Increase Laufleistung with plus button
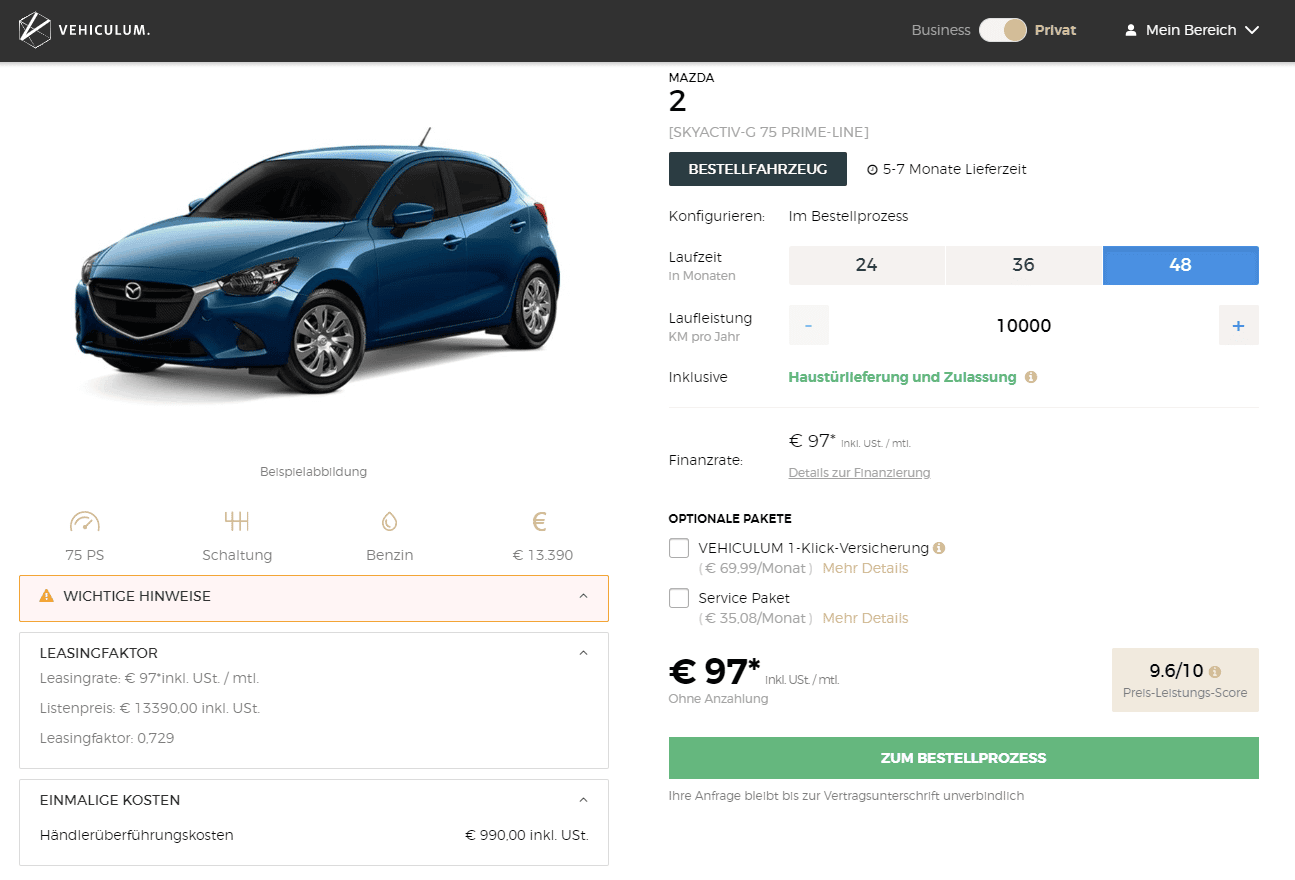This screenshot has height=880, width=1295. [1239, 325]
